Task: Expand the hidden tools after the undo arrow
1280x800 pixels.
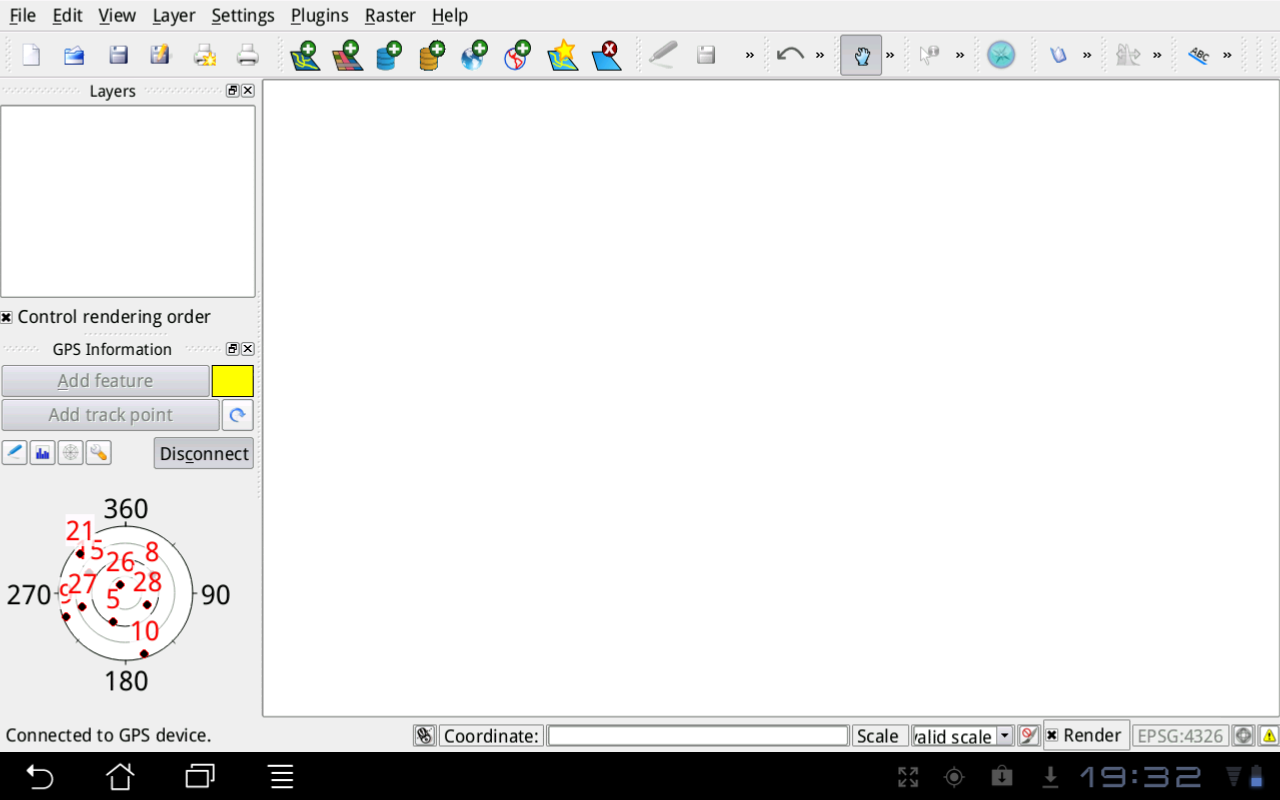Action: (x=820, y=55)
